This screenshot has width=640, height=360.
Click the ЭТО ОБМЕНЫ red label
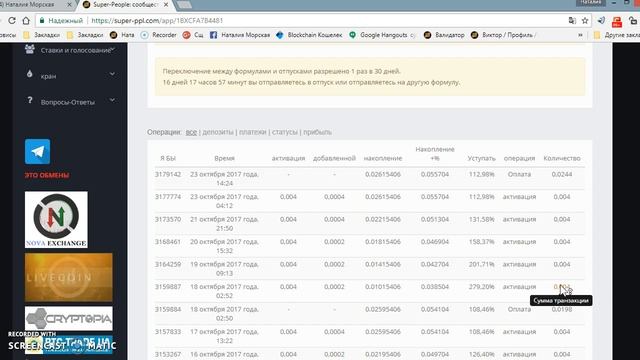coord(47,176)
